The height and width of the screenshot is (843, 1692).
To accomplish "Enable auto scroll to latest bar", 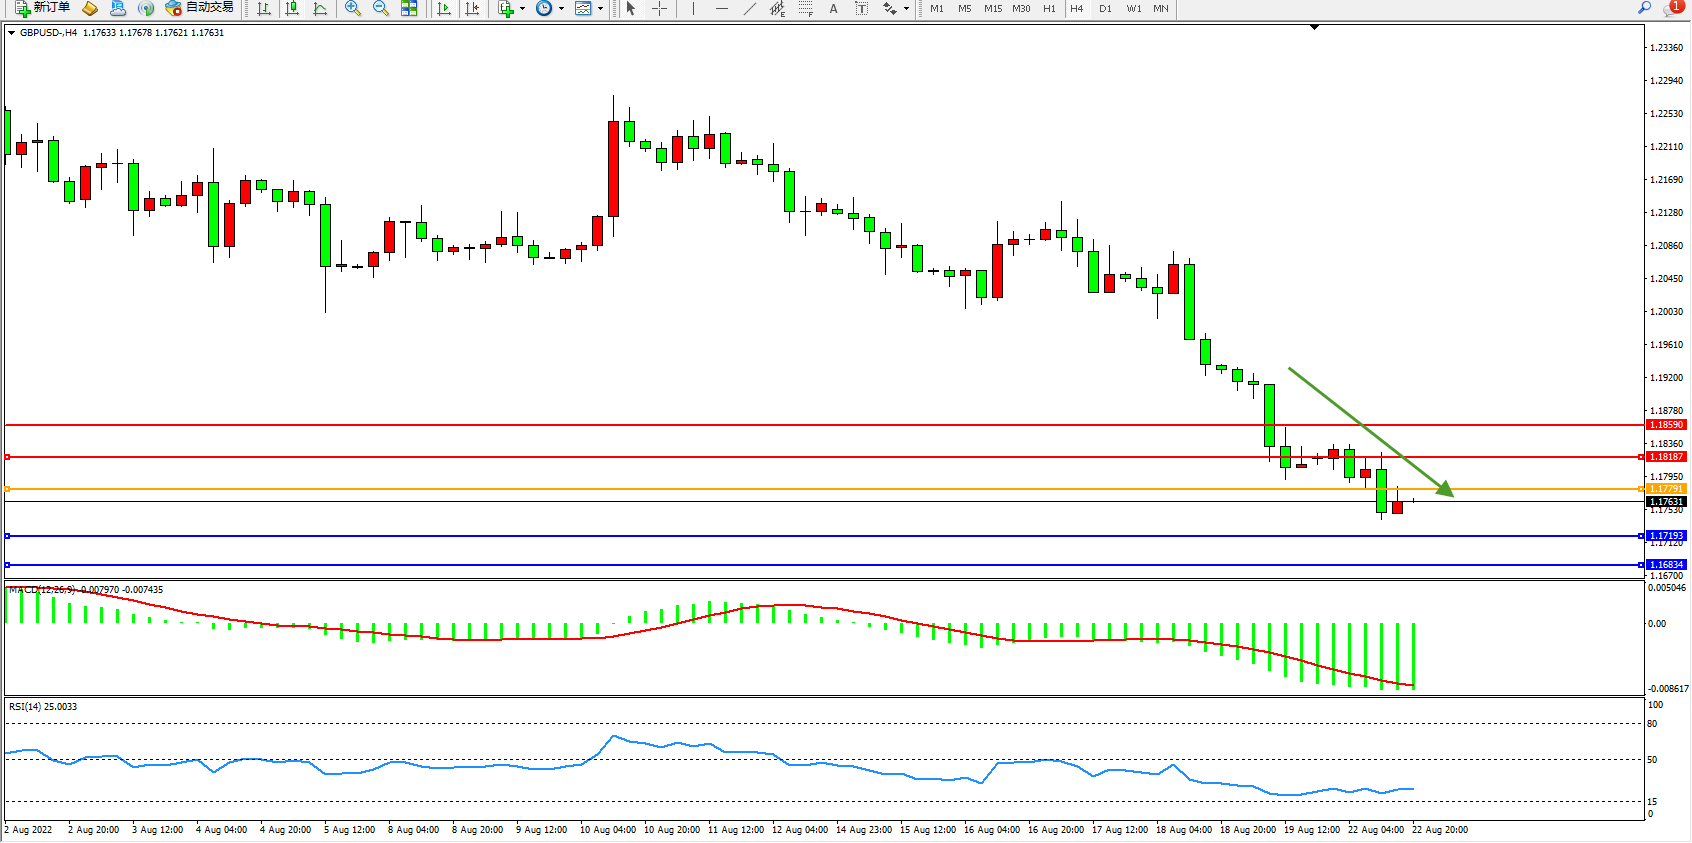I will tap(444, 8).
